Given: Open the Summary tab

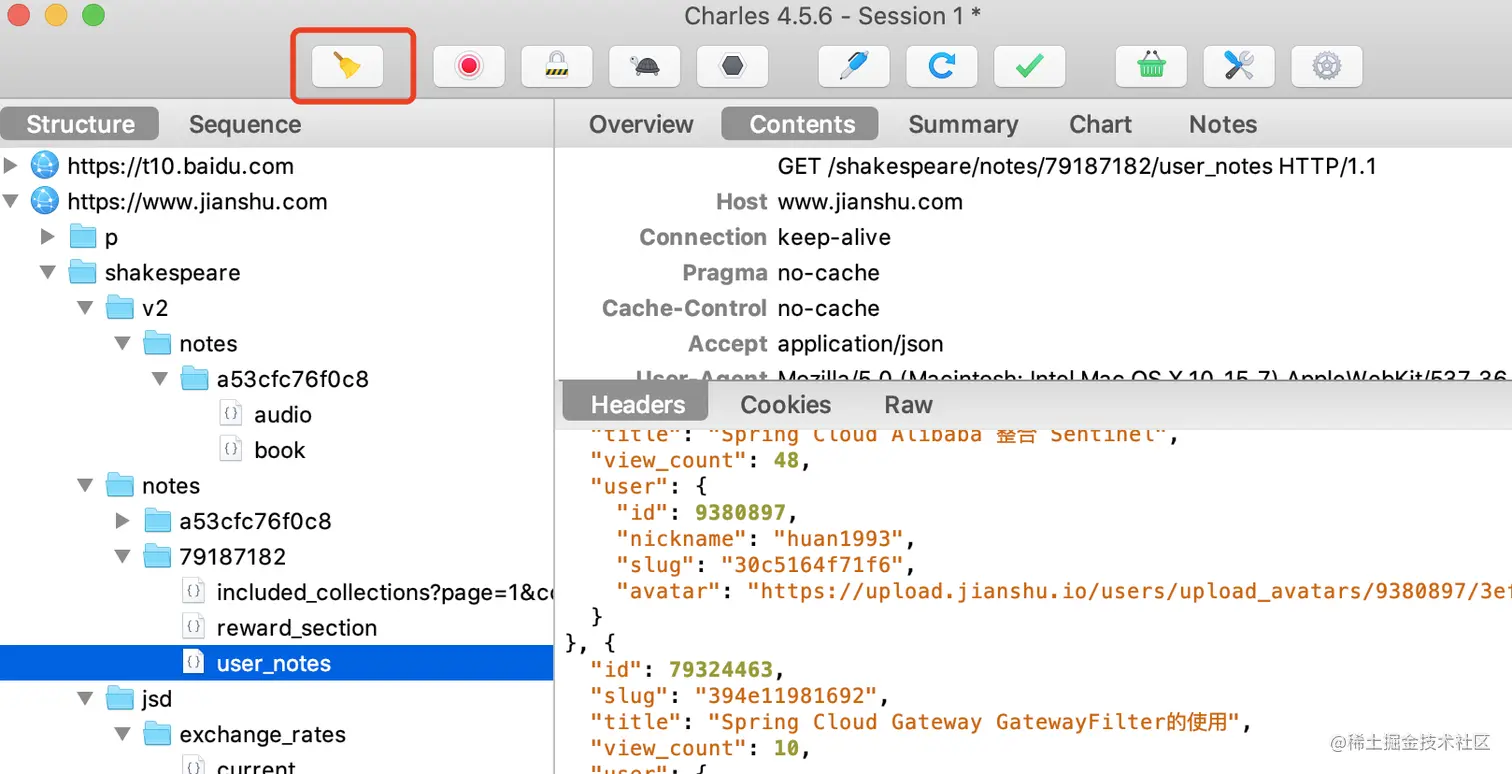Looking at the screenshot, I should click(963, 124).
